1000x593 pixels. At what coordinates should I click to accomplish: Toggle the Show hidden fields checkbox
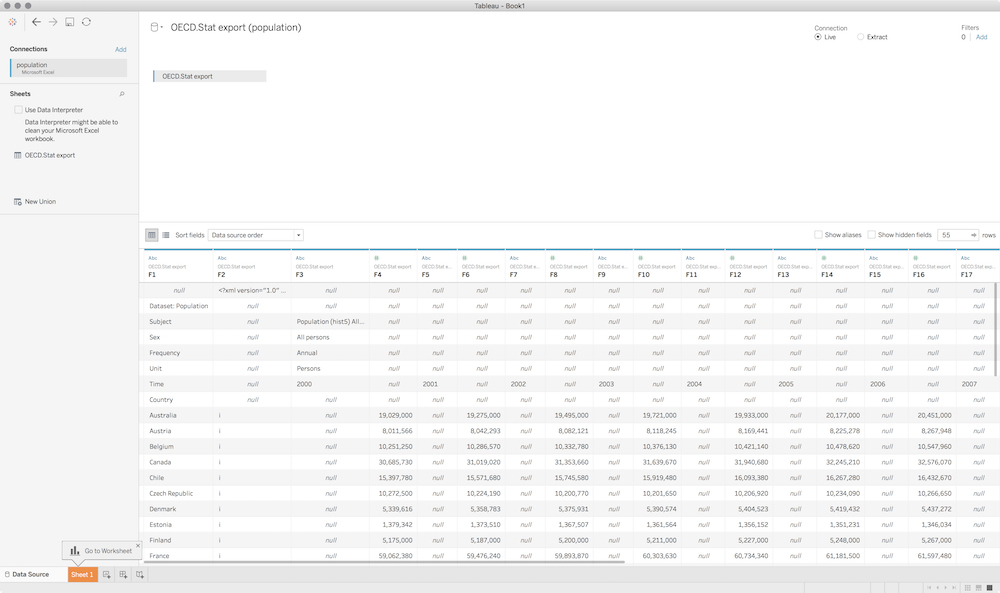tap(871, 235)
